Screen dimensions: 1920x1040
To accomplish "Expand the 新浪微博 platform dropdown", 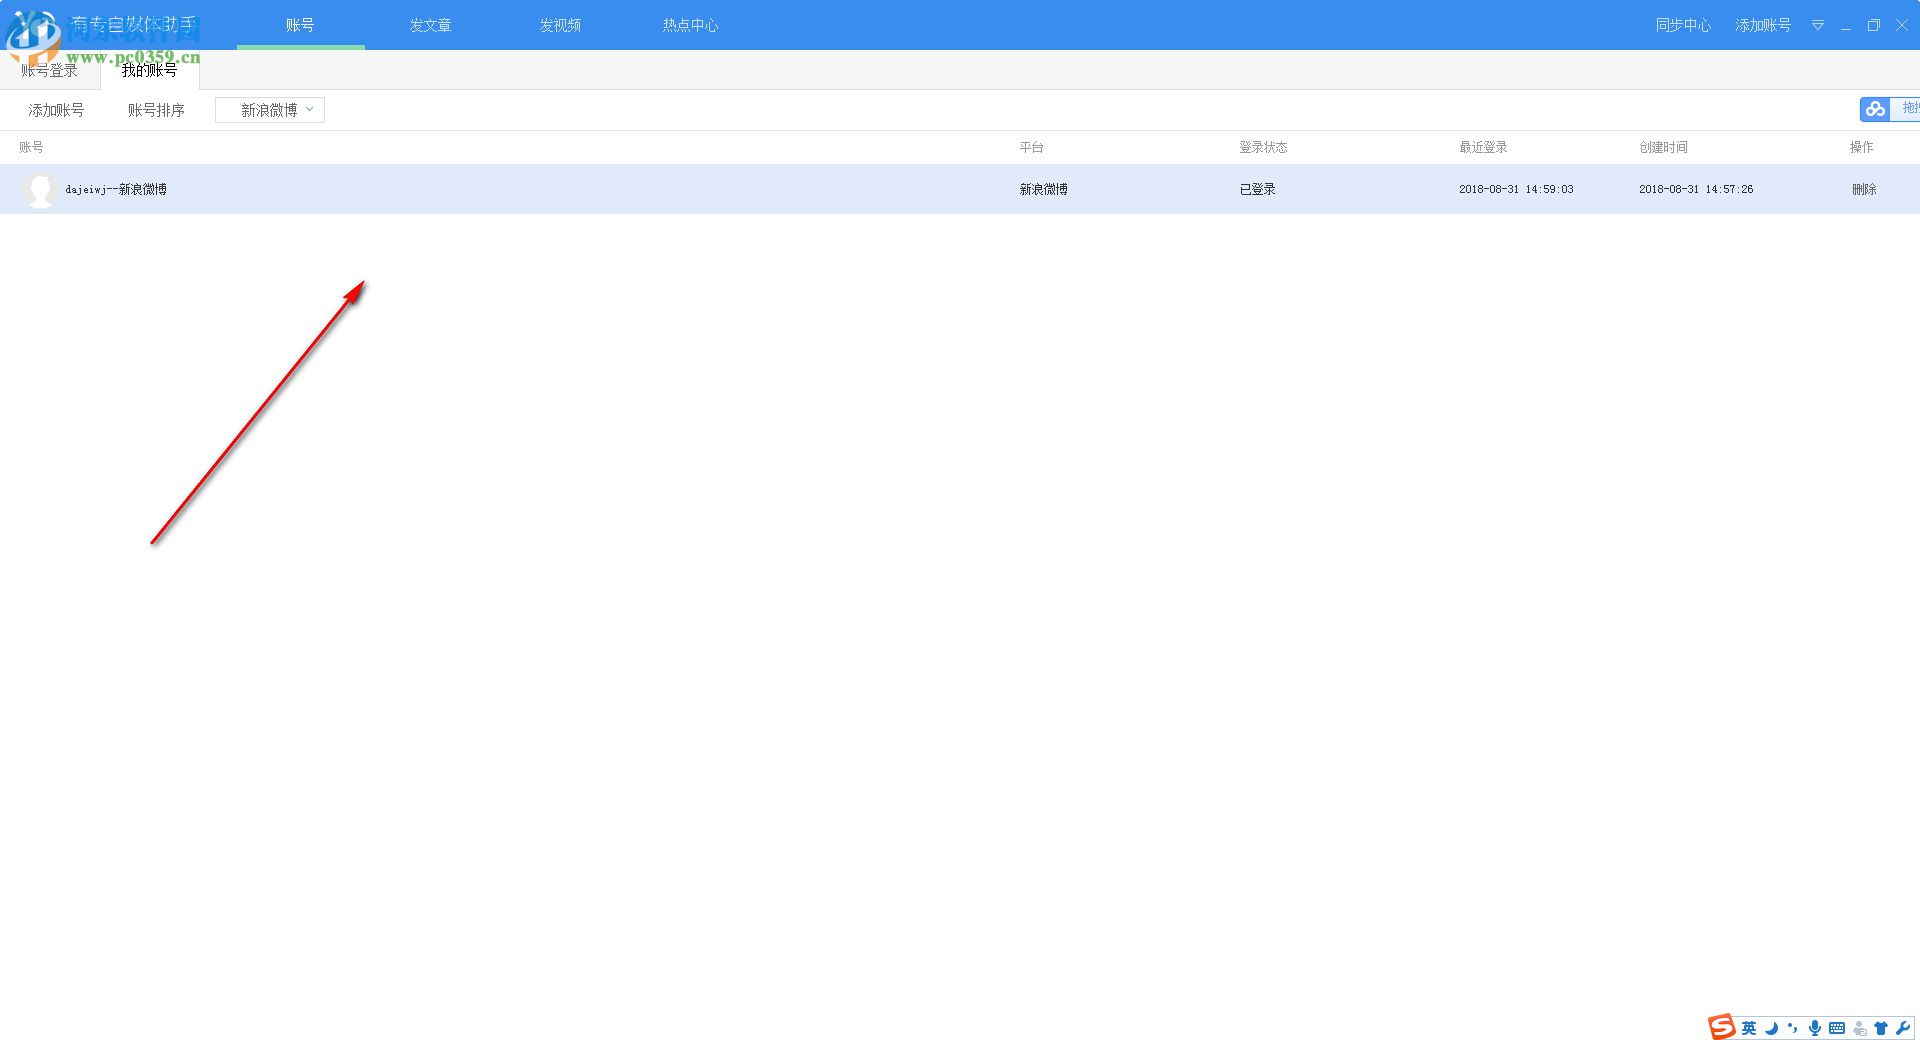I will [270, 110].
